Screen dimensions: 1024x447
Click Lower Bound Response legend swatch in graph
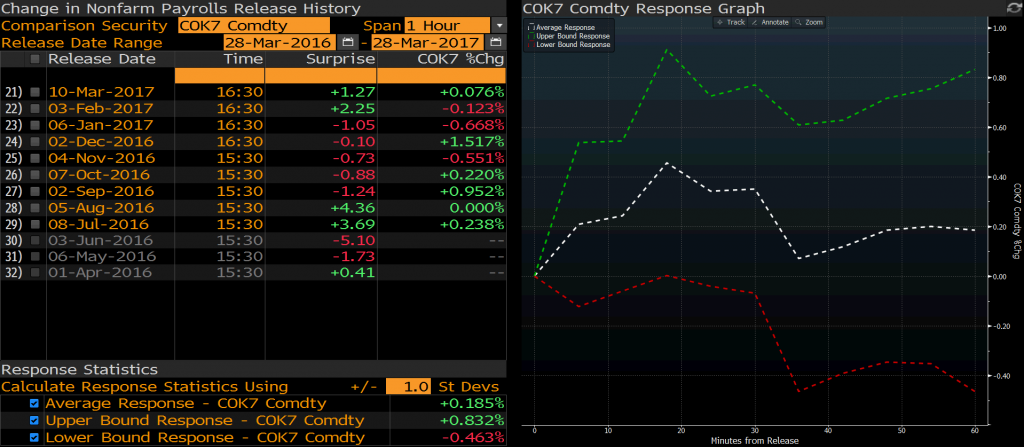[x=532, y=44]
